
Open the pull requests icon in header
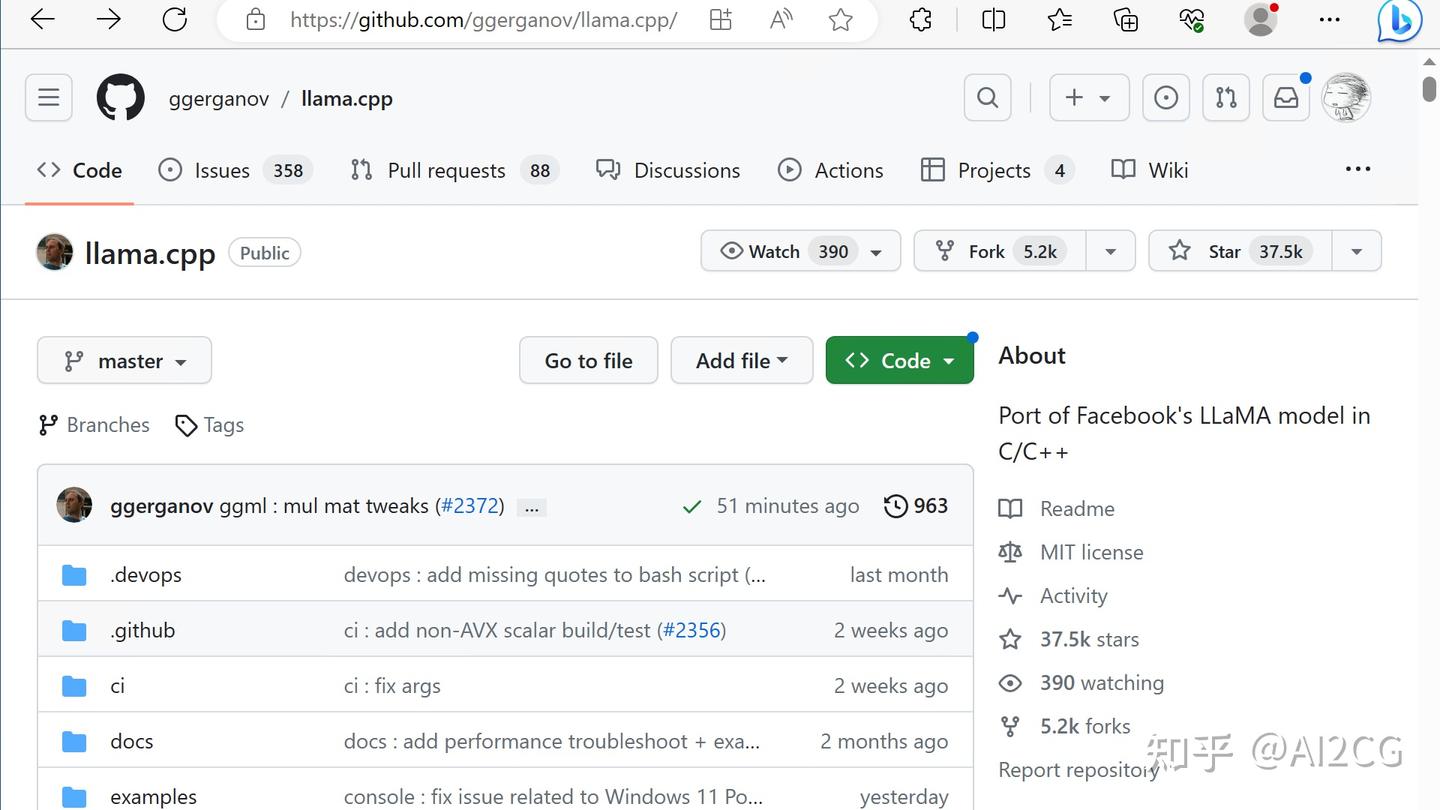(x=1225, y=98)
